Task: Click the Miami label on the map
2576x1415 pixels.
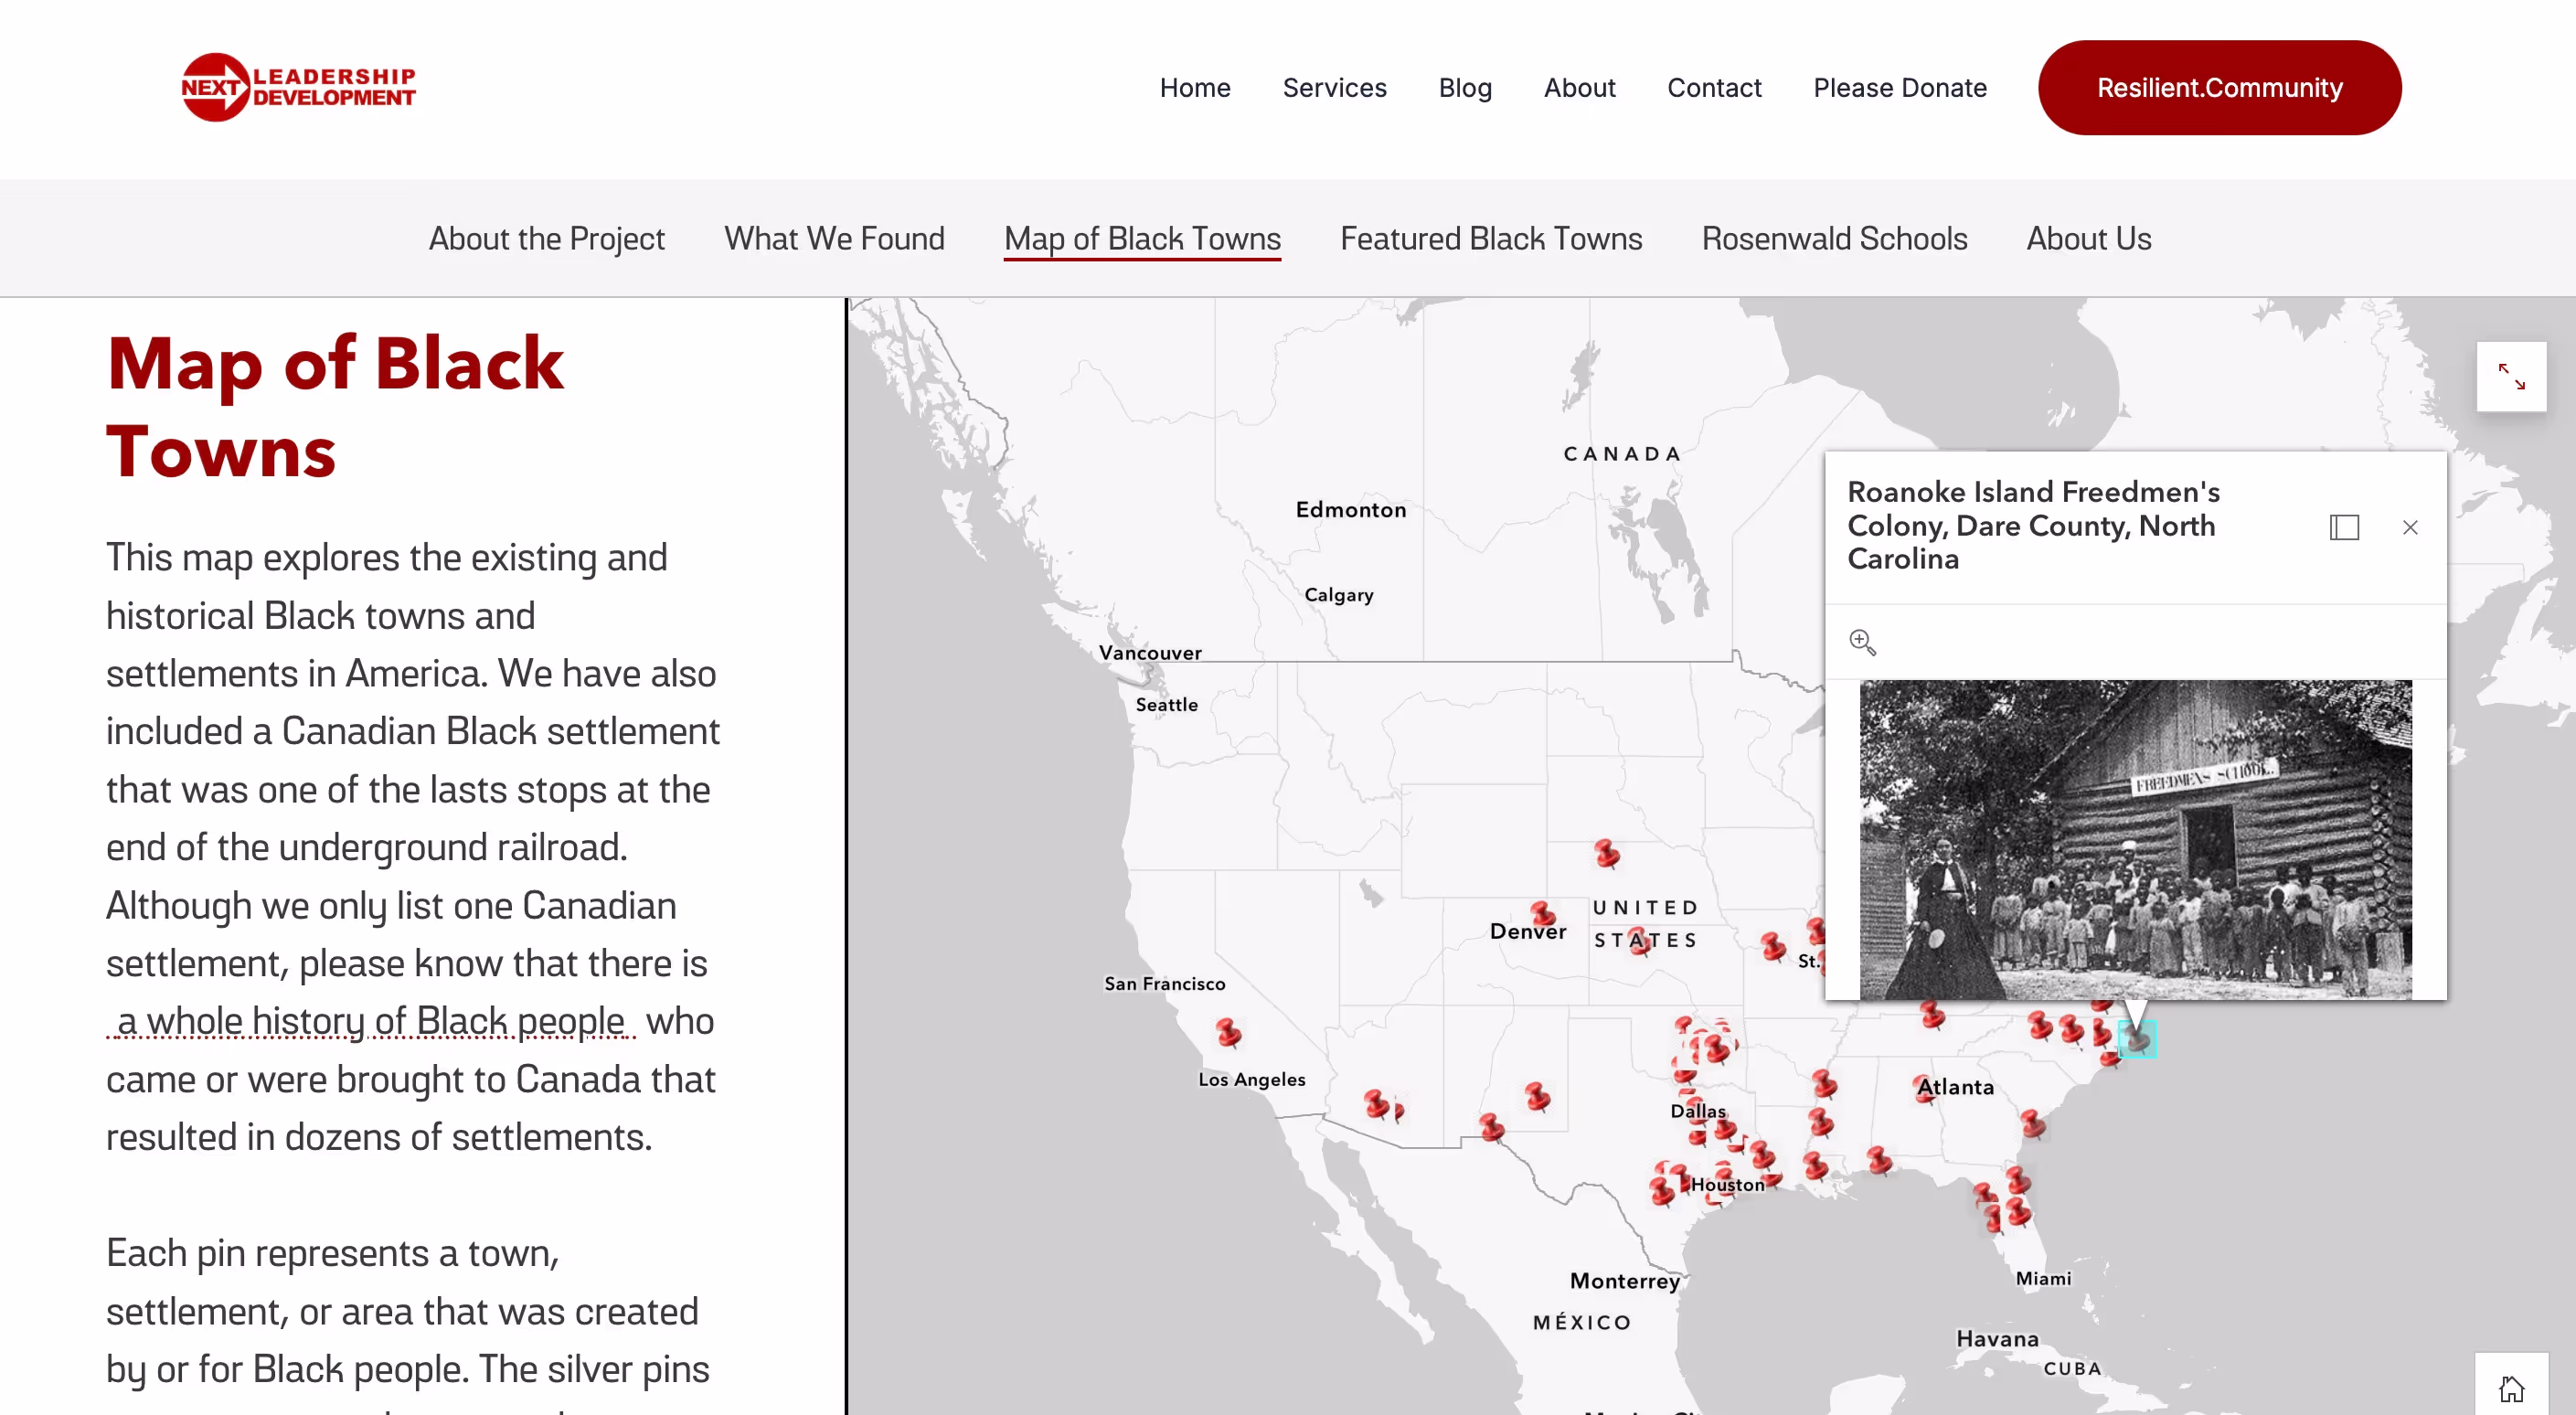Action: coord(2043,1278)
